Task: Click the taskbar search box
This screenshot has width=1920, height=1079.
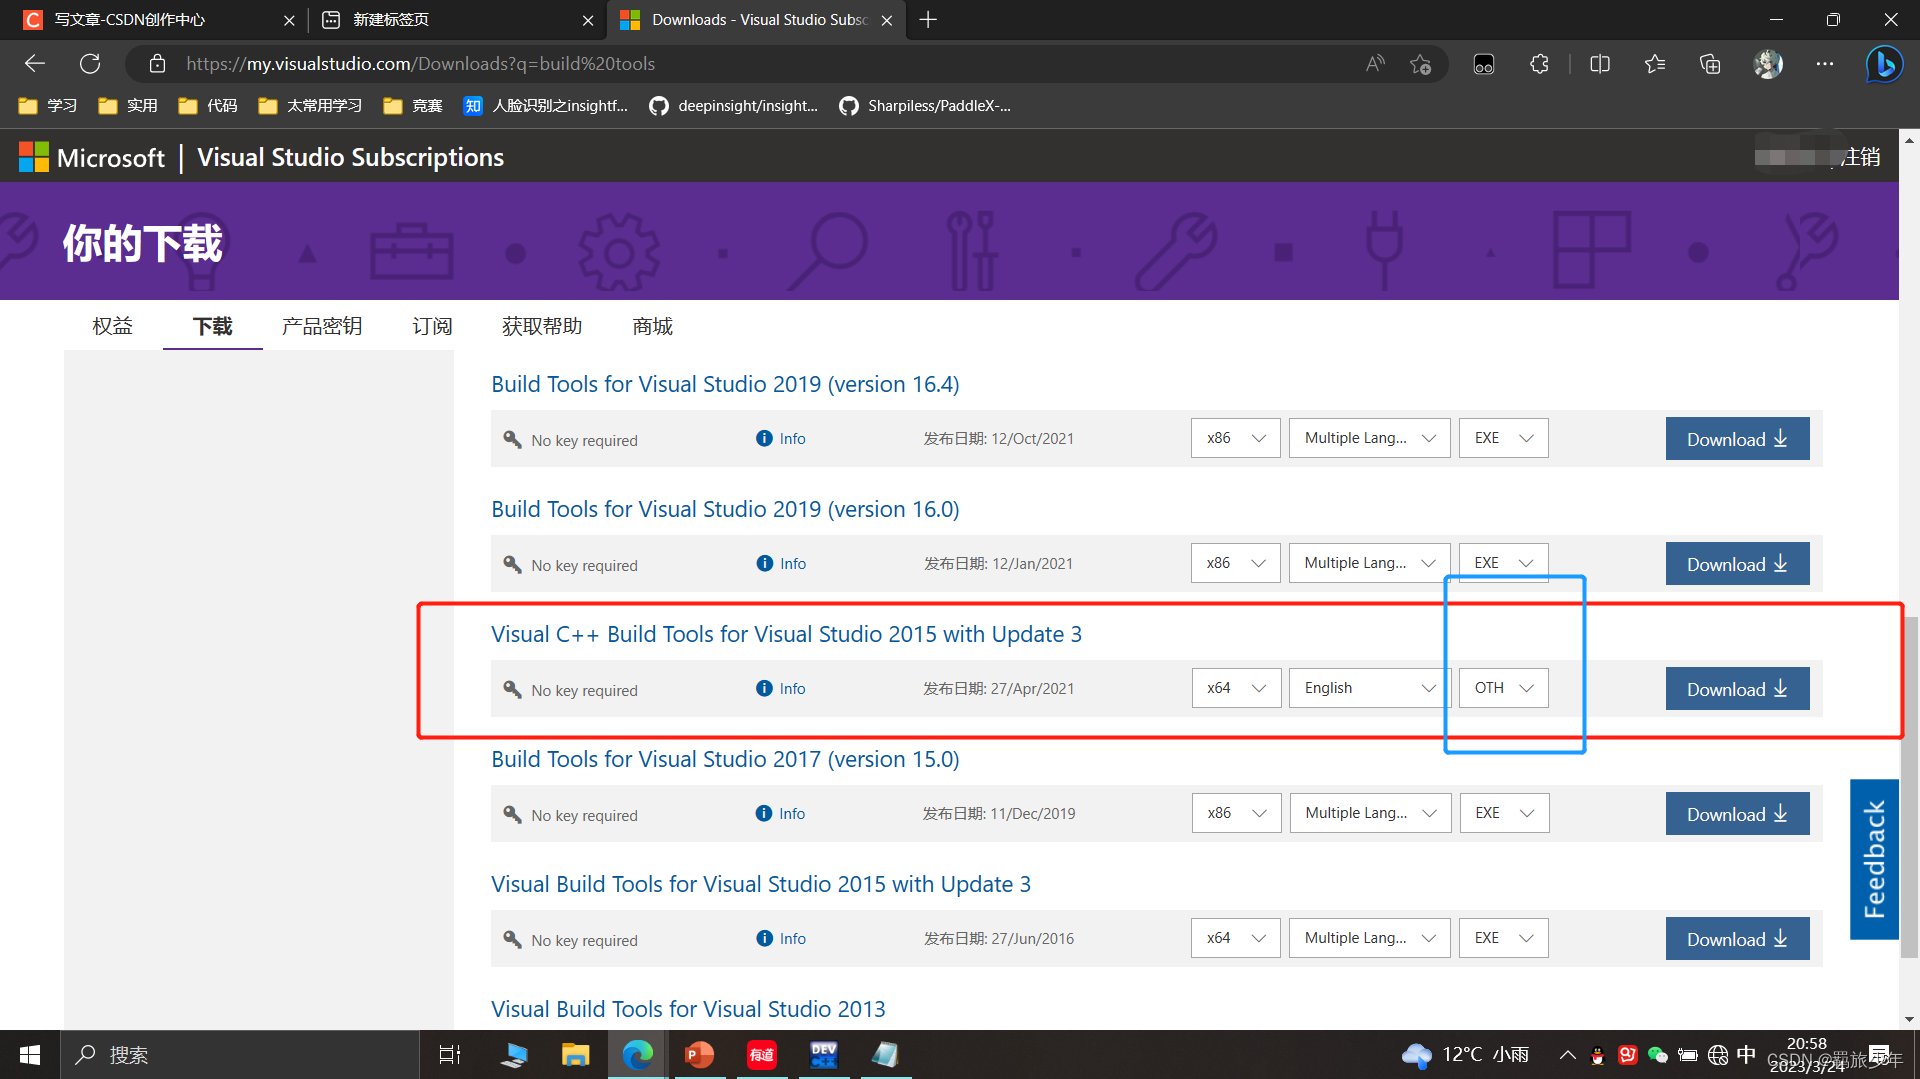Action: click(240, 1055)
